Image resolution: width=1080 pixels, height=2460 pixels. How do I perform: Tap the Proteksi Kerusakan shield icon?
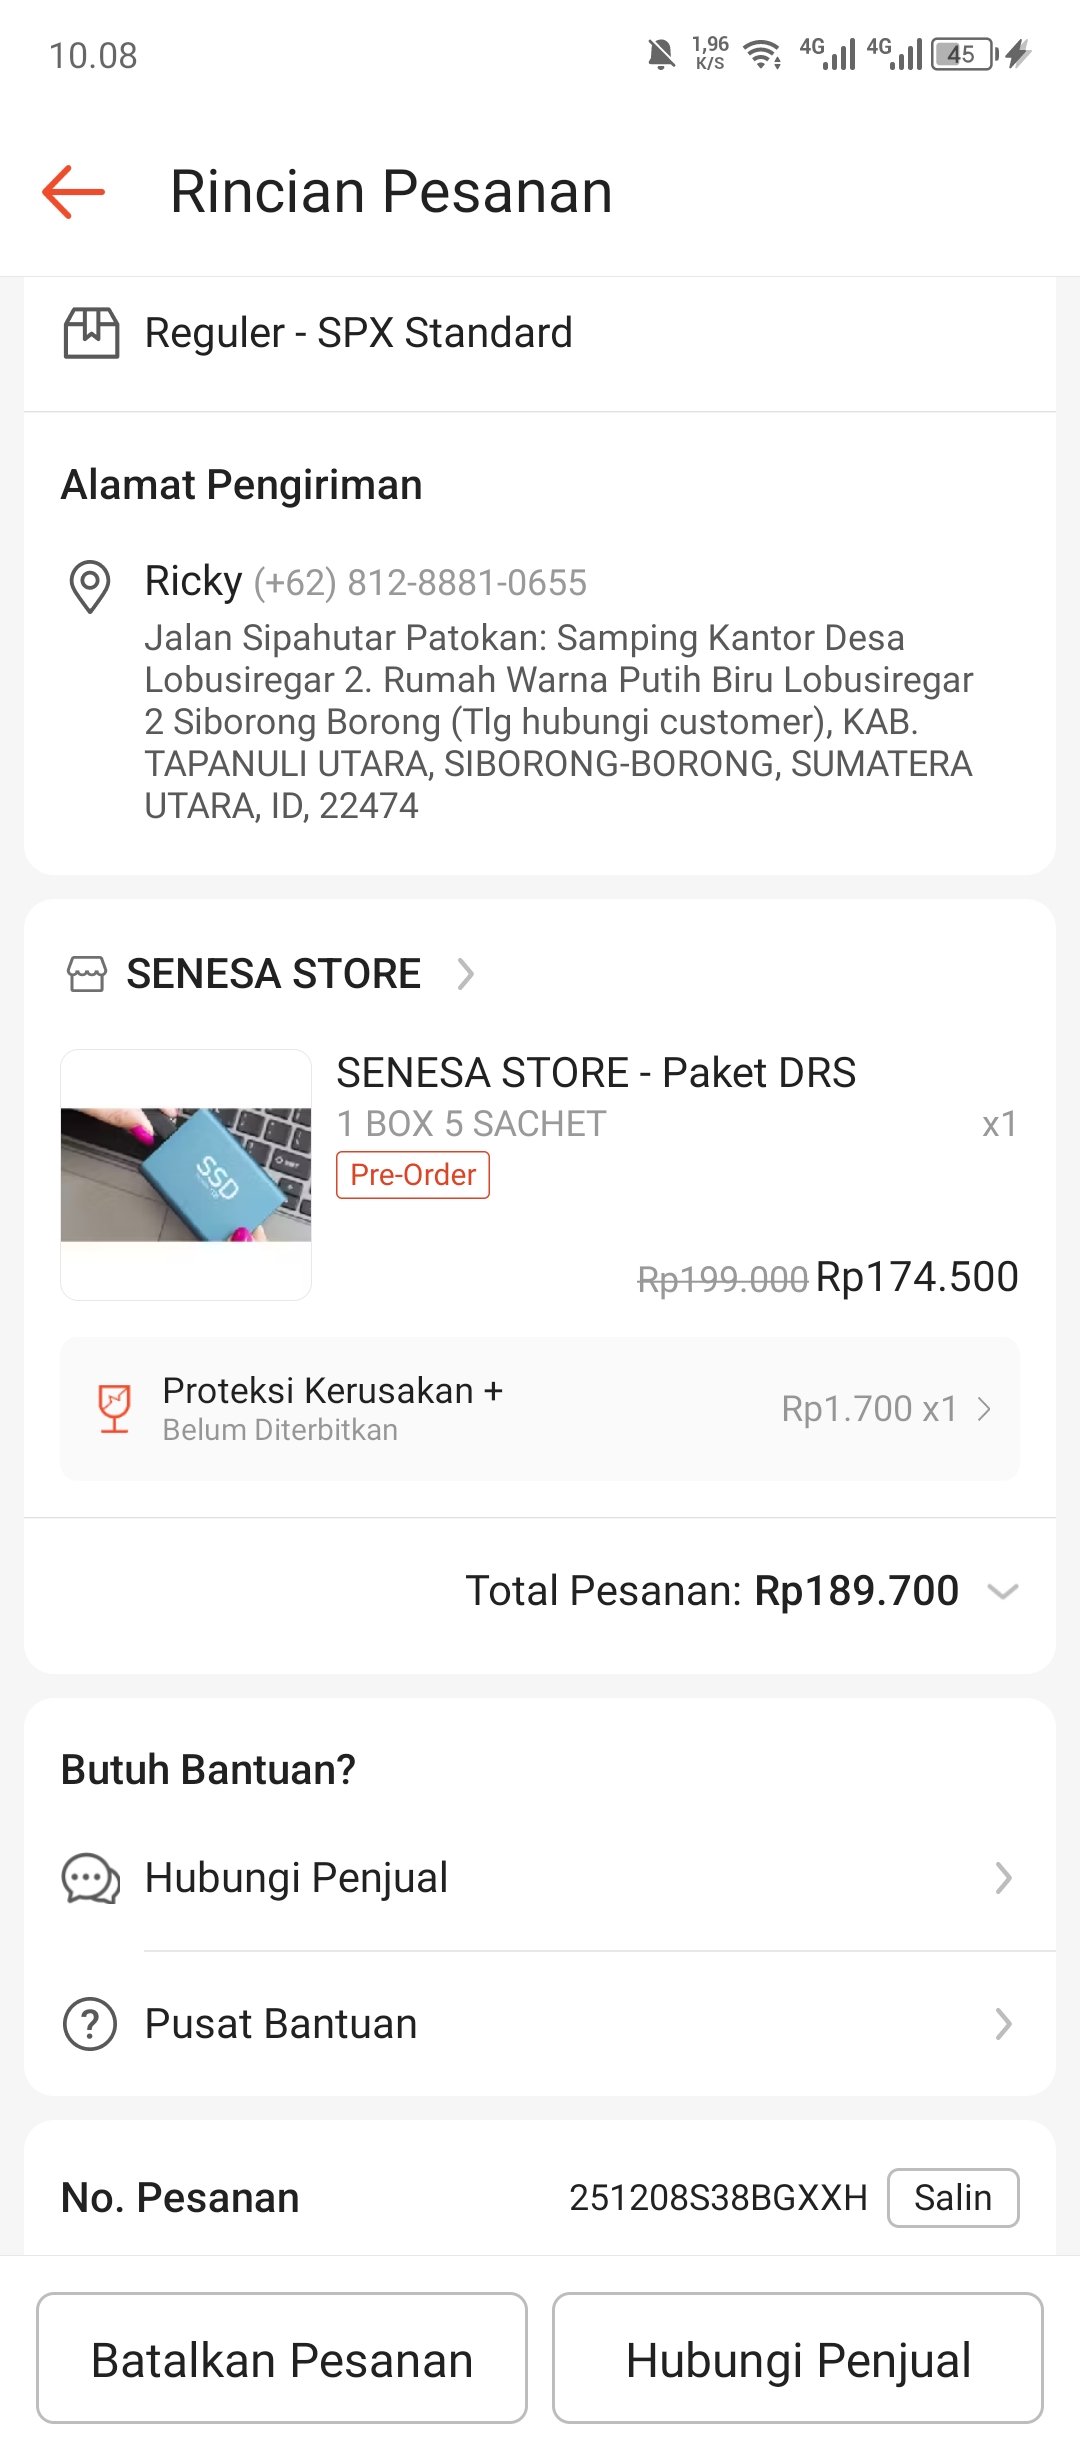115,1409
